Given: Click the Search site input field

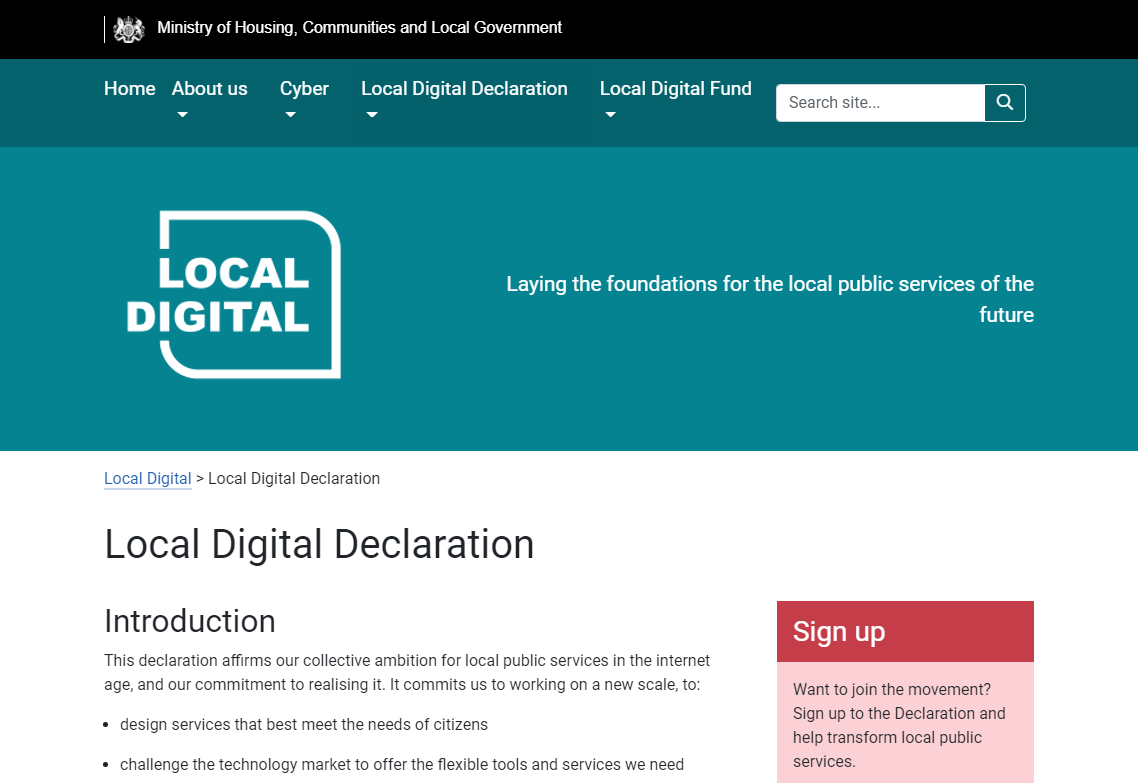Looking at the screenshot, I should (x=880, y=102).
